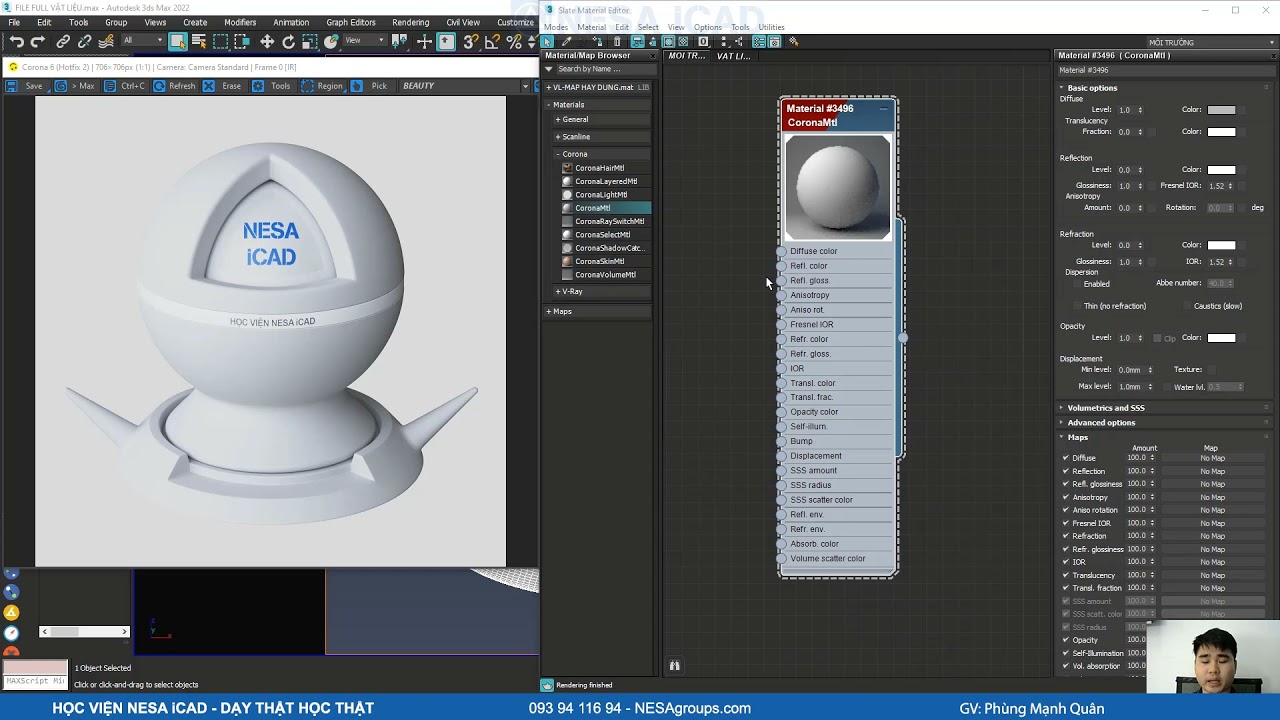Open Tools in Corona frame buffer

[271, 86]
